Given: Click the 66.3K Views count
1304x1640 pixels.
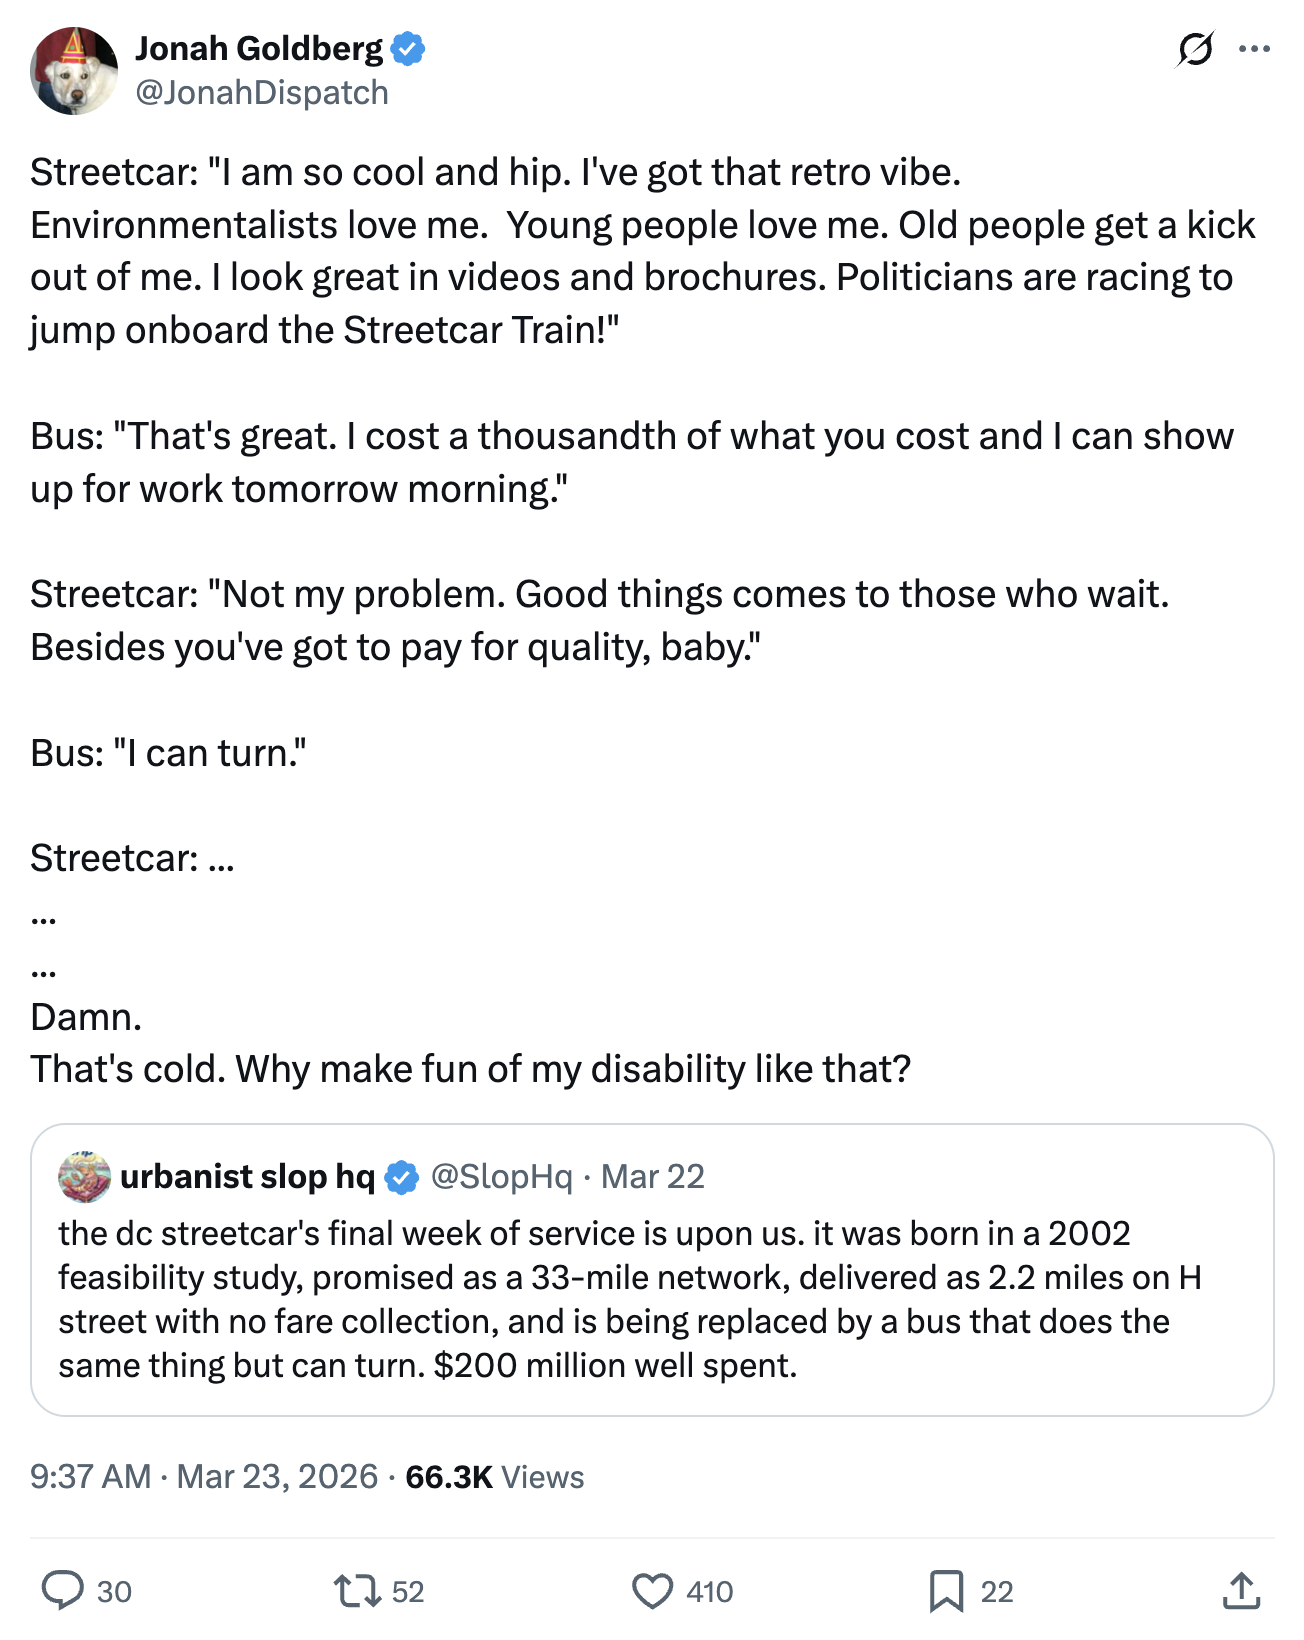Looking at the screenshot, I should 494,1477.
